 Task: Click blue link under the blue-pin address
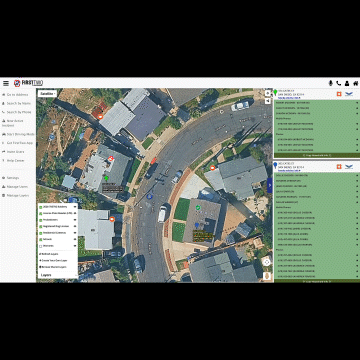[x=289, y=170]
